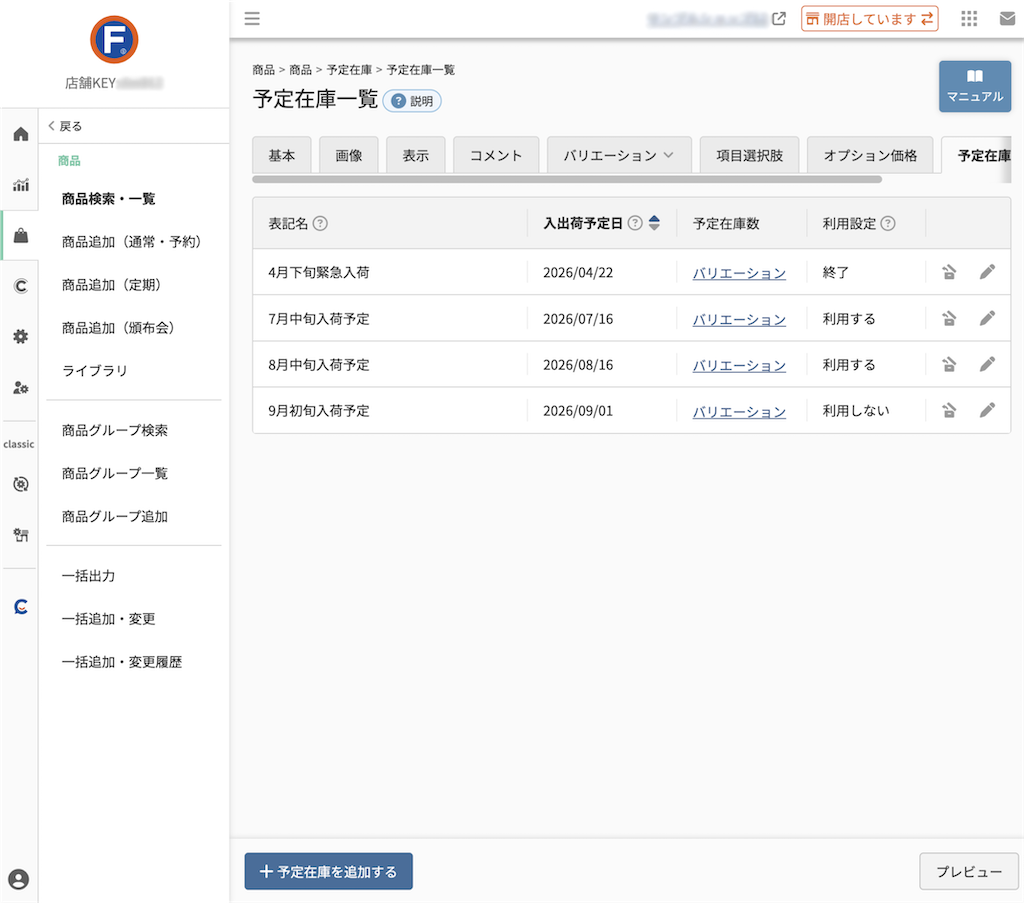The height and width of the screenshot is (903, 1024).
Task: Open the member settings sidebar icon
Action: 21,387
